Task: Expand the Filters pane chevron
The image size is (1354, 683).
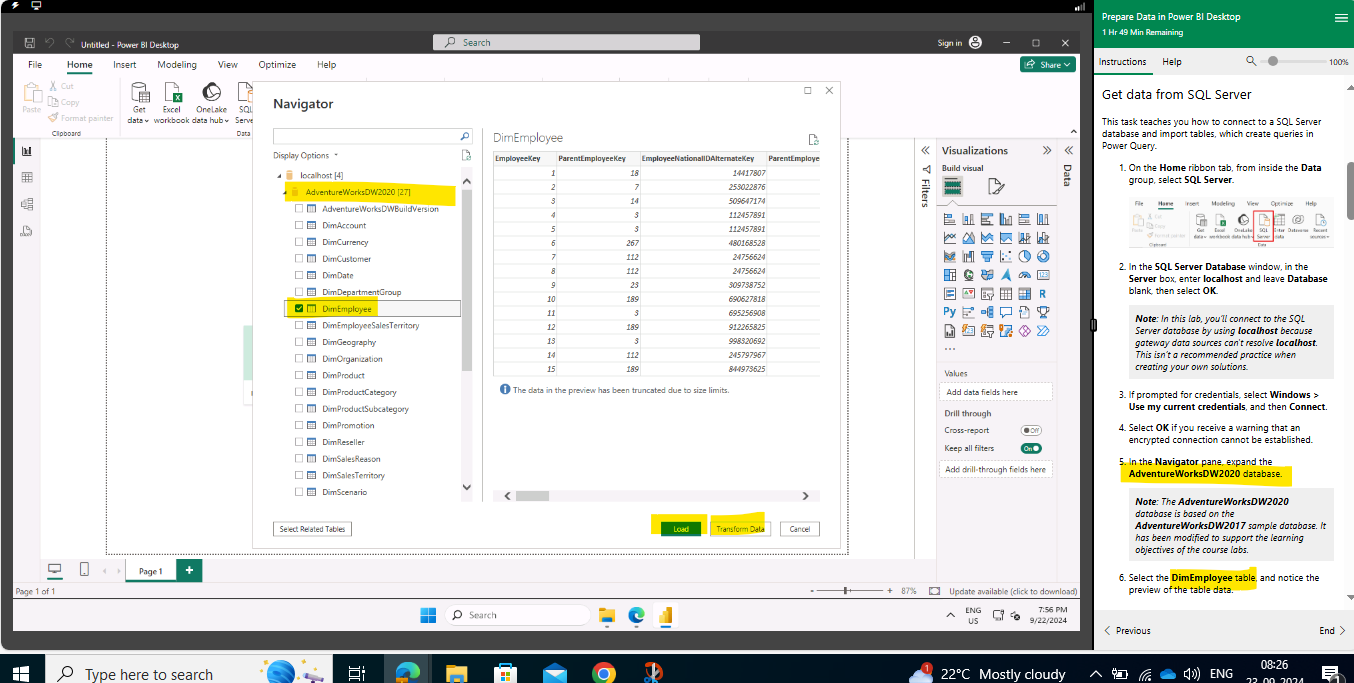Action: [924, 150]
